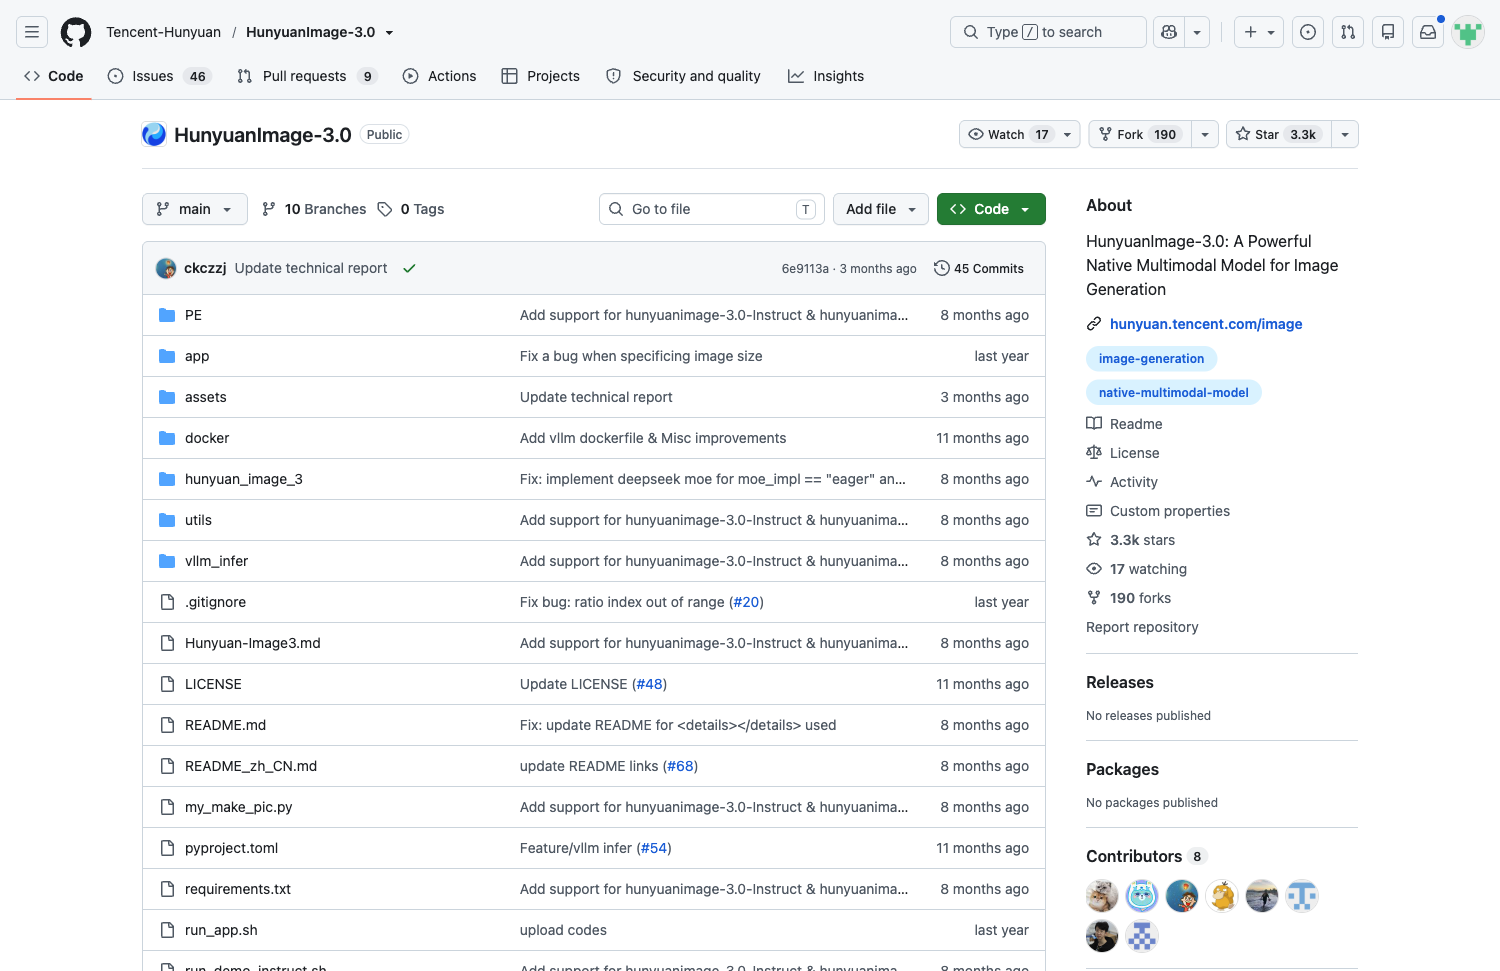1500x971 pixels.
Task: Open the issues icon in the header
Action: click(1308, 32)
